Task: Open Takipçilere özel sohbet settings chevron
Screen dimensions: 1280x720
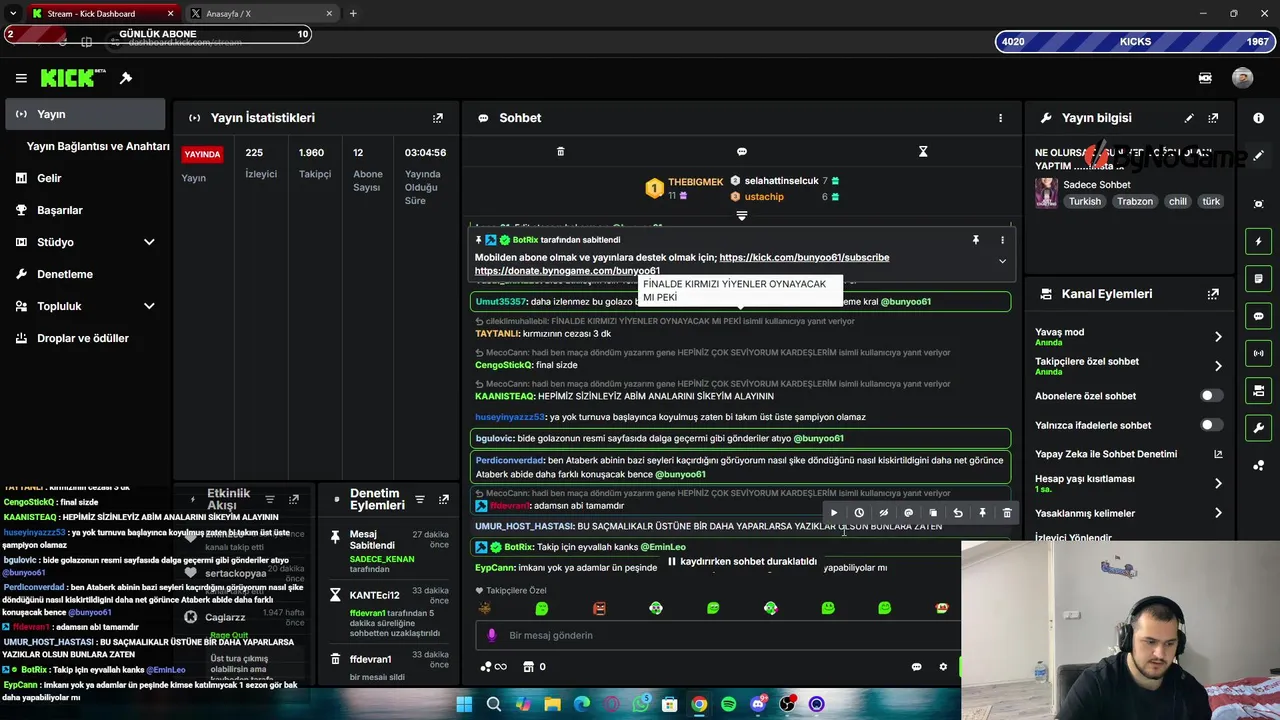Action: coord(1217,366)
